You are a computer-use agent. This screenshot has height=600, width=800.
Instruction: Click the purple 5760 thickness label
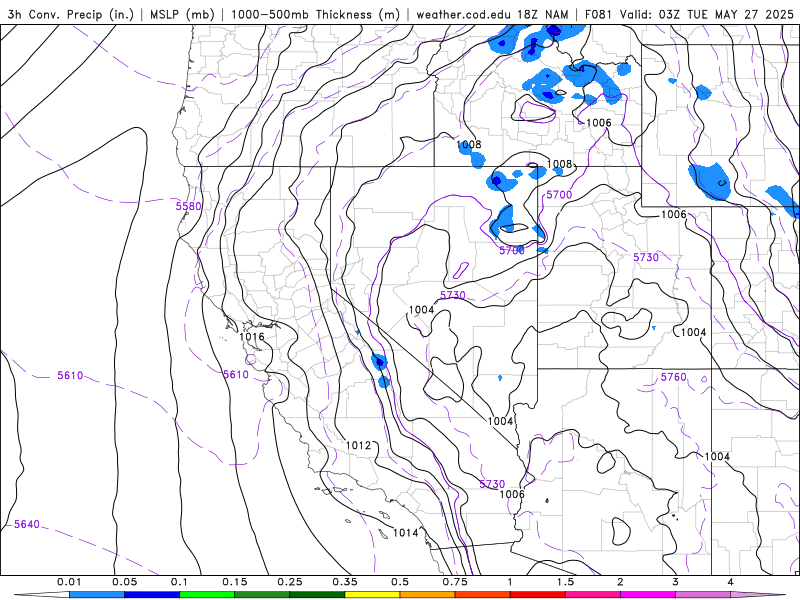coord(673,377)
